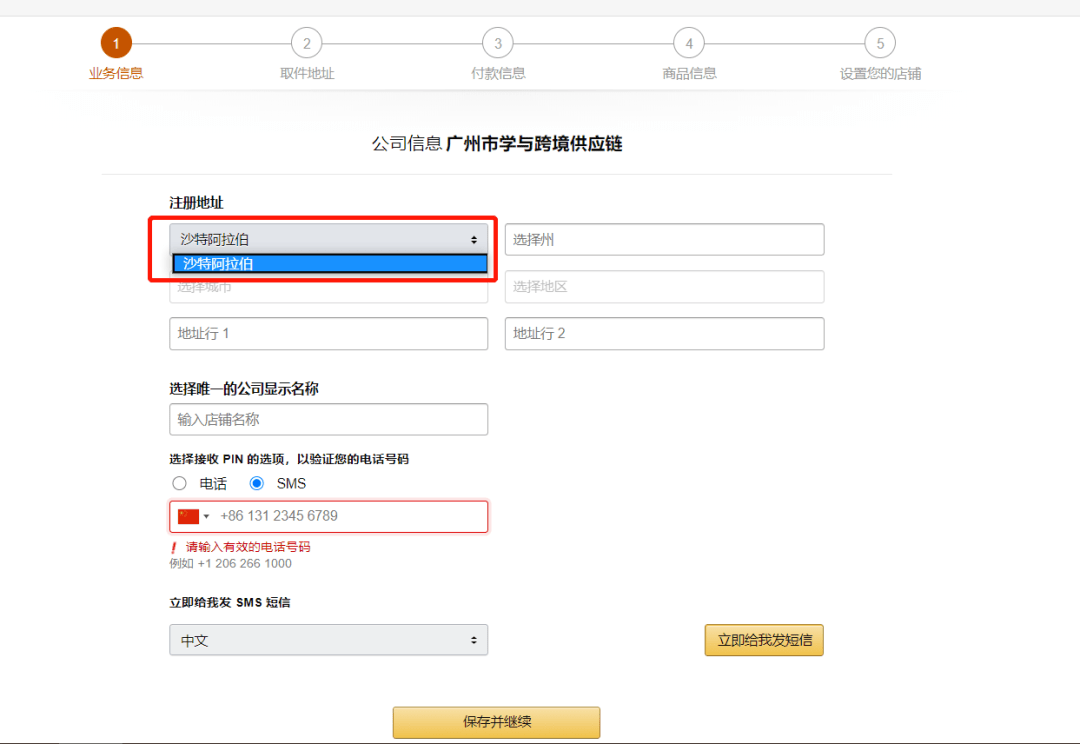Click step 5 circle 设置您的店铺
Viewport: 1080px width, 744px height.
[880, 43]
